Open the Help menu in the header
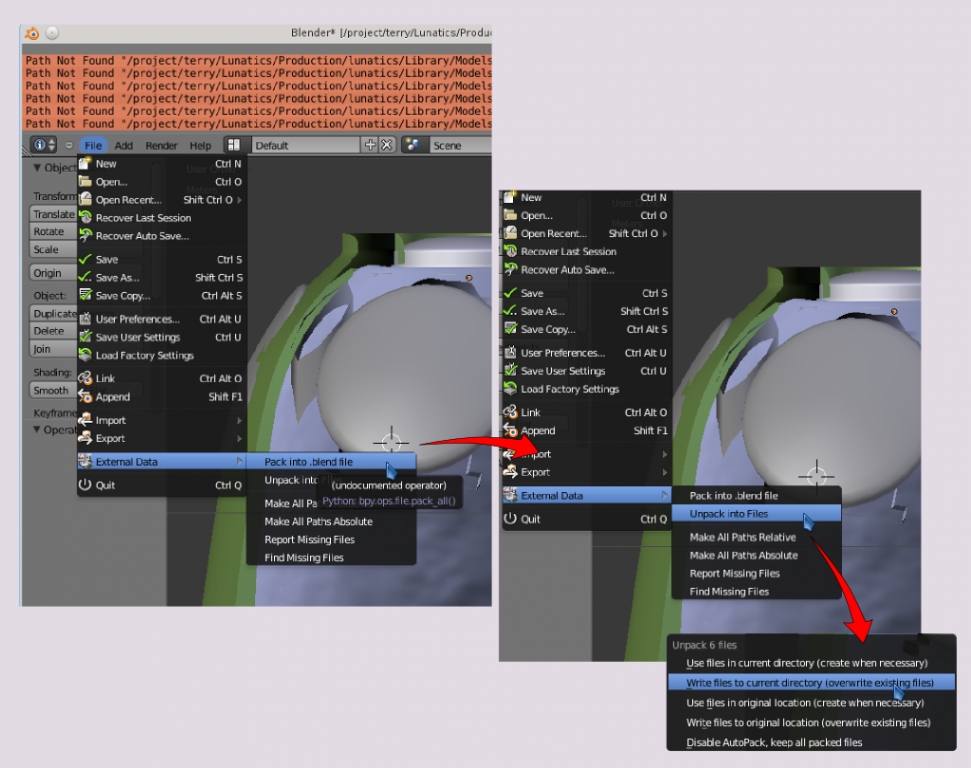Image resolution: width=971 pixels, height=768 pixels. coord(200,145)
